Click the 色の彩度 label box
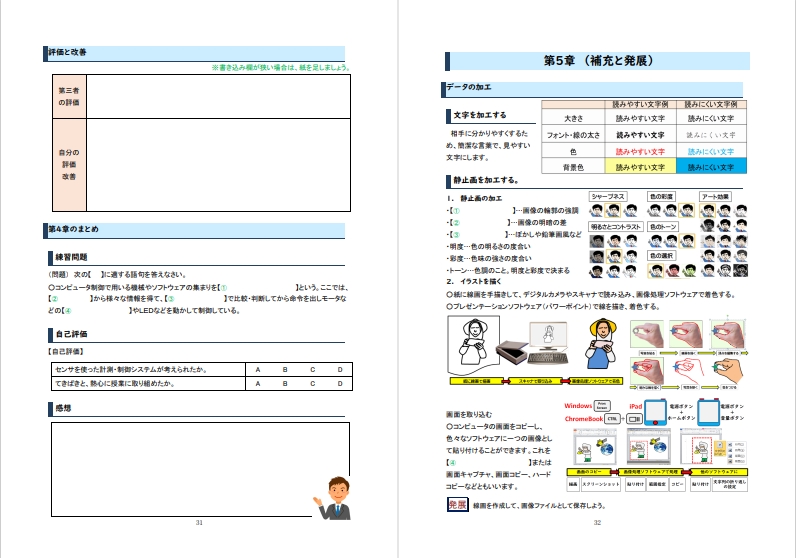796x558 pixels. point(661,196)
